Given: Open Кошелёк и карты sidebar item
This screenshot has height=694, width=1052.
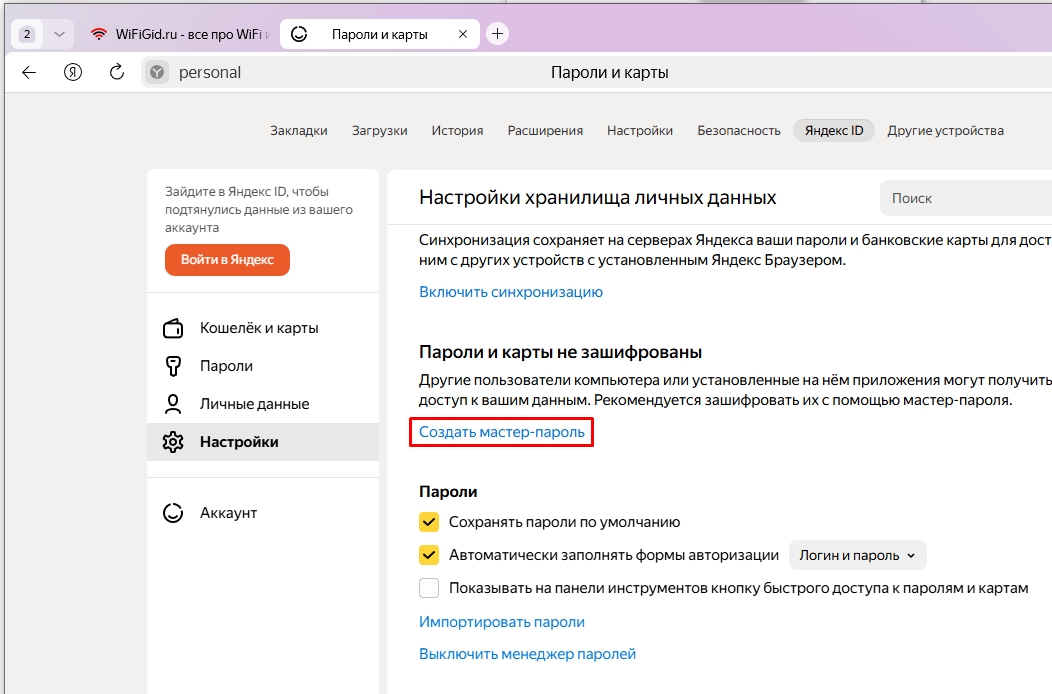Looking at the screenshot, I should tap(263, 328).
